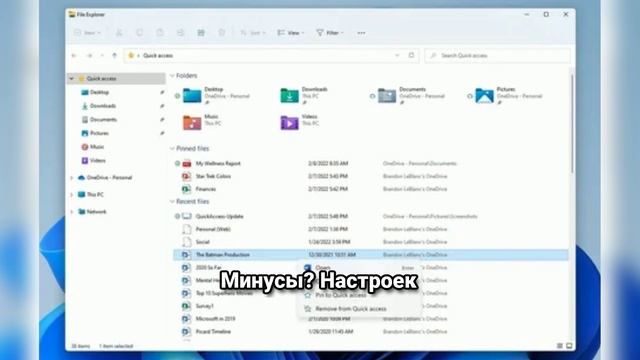Select the Star Trek Colors file
This screenshot has height=360, width=640.
click(x=213, y=176)
